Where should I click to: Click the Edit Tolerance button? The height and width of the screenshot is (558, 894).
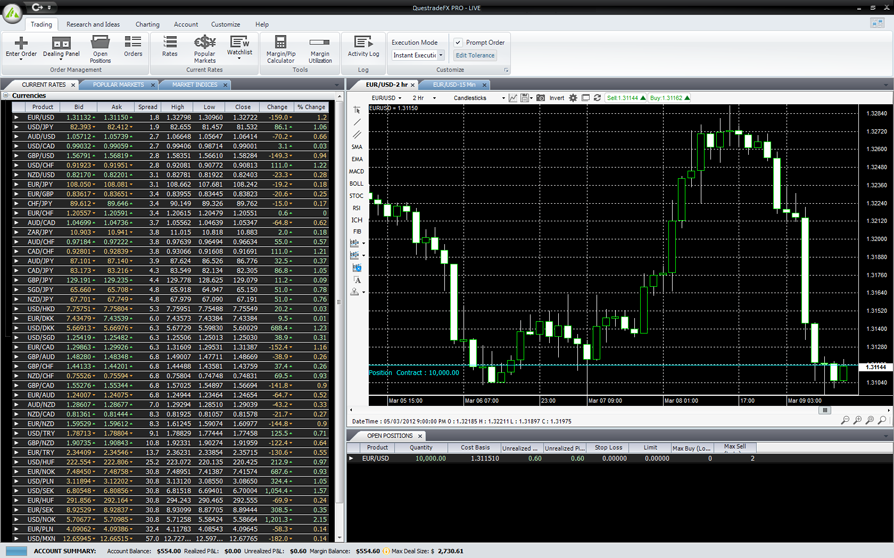click(475, 55)
